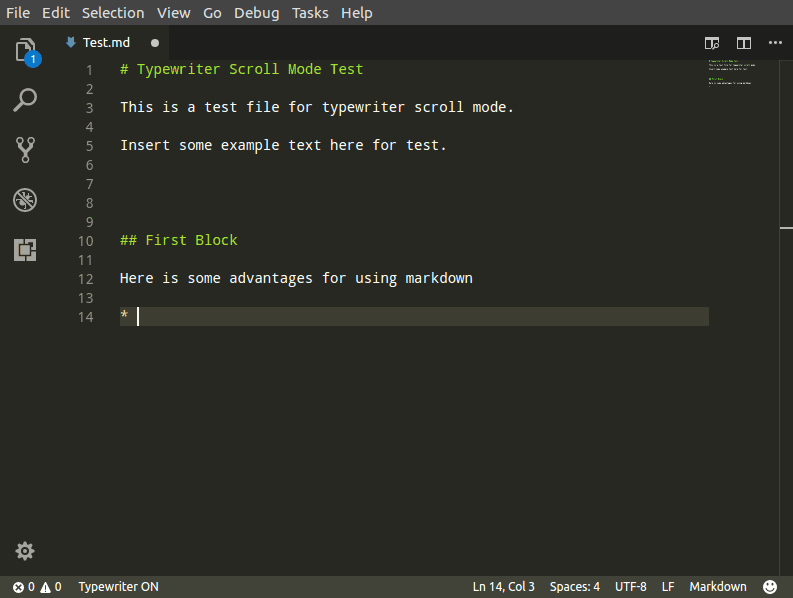Open the Tasks menu
Screen dimensions: 793x598
pyautogui.click(x=310, y=13)
